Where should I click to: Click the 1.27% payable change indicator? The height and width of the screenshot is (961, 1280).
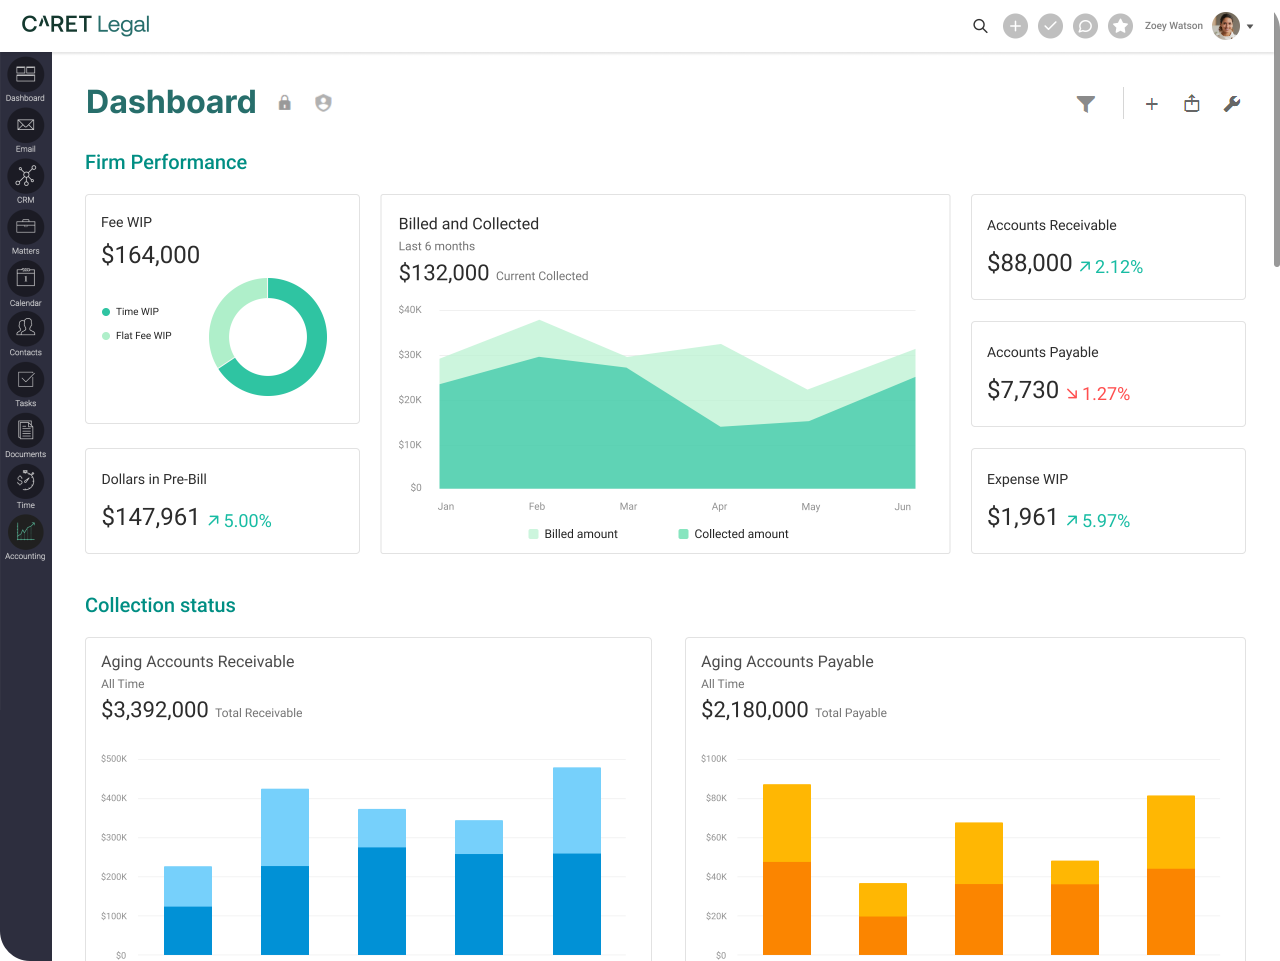[x=1098, y=394]
